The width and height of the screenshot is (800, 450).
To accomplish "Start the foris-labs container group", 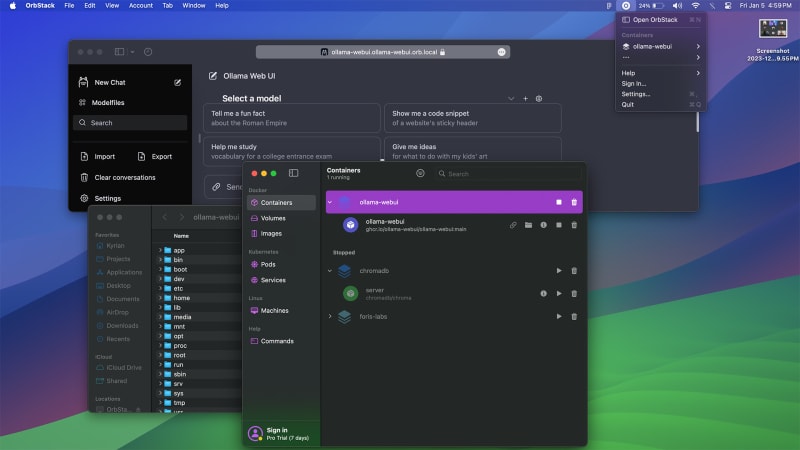I will pos(559,316).
